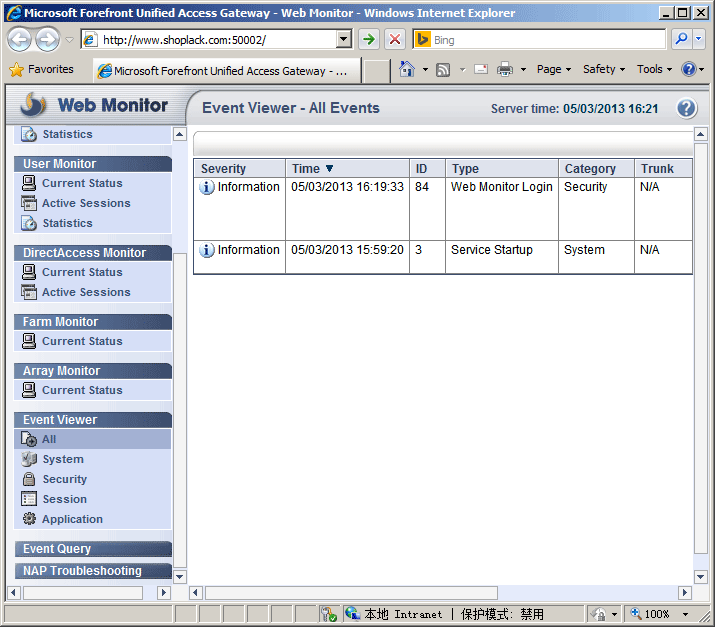Open NAP Troubleshooting section
The height and width of the screenshot is (627, 715).
pyautogui.click(x=93, y=570)
